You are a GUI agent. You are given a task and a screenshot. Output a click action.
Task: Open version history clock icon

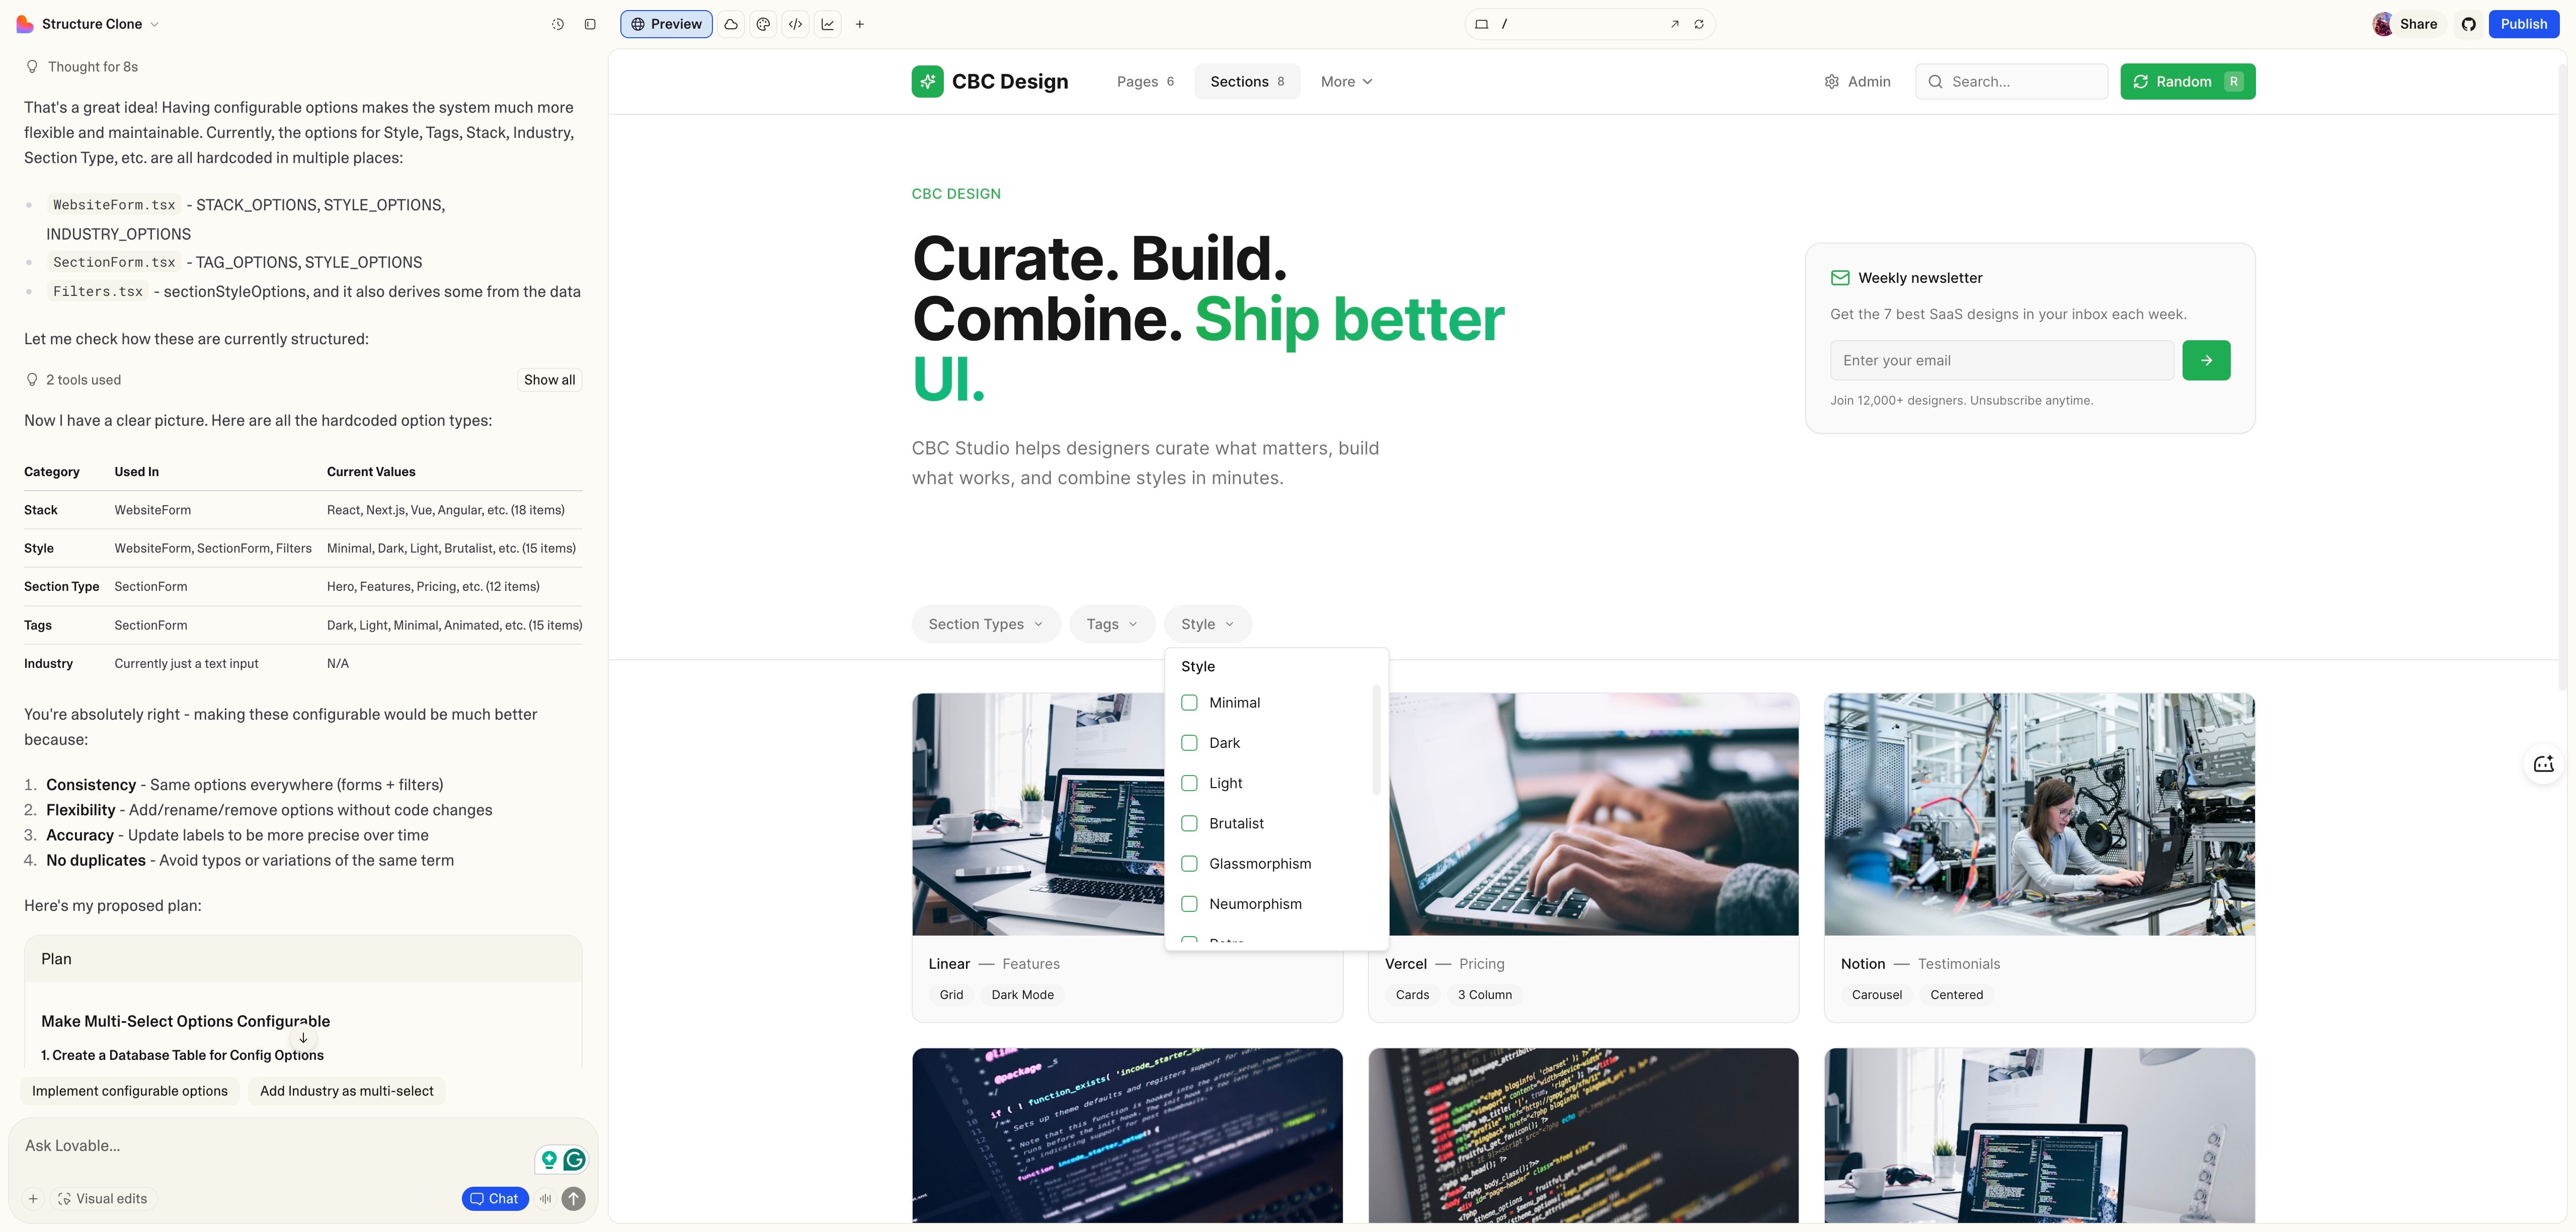[558, 24]
